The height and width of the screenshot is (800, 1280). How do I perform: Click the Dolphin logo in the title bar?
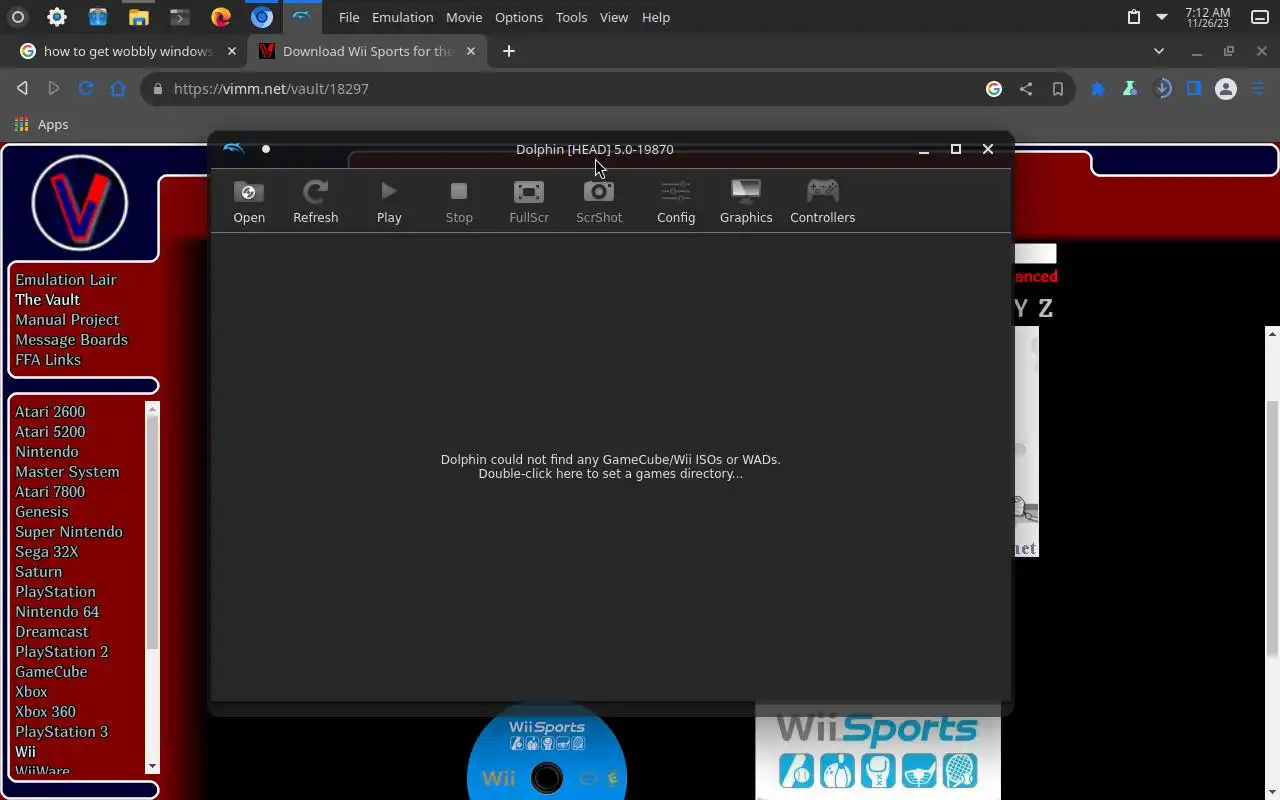point(233,149)
